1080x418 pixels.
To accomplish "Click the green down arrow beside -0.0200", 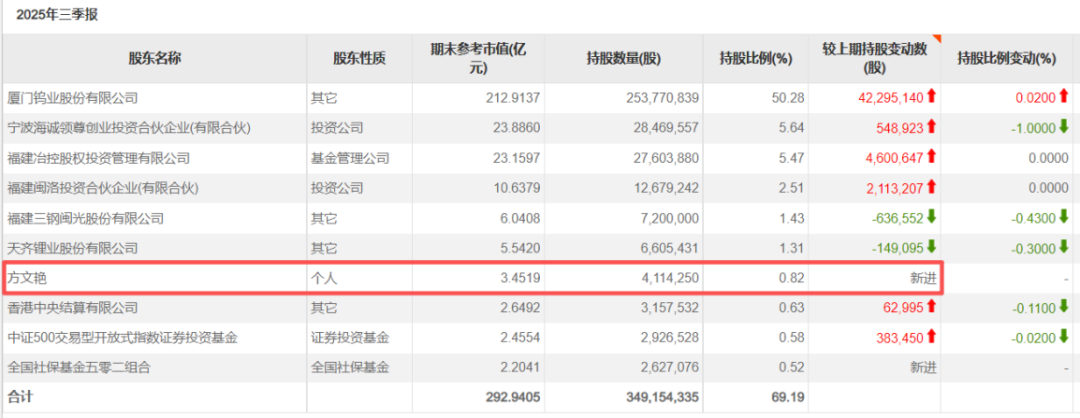I will [1064, 337].
